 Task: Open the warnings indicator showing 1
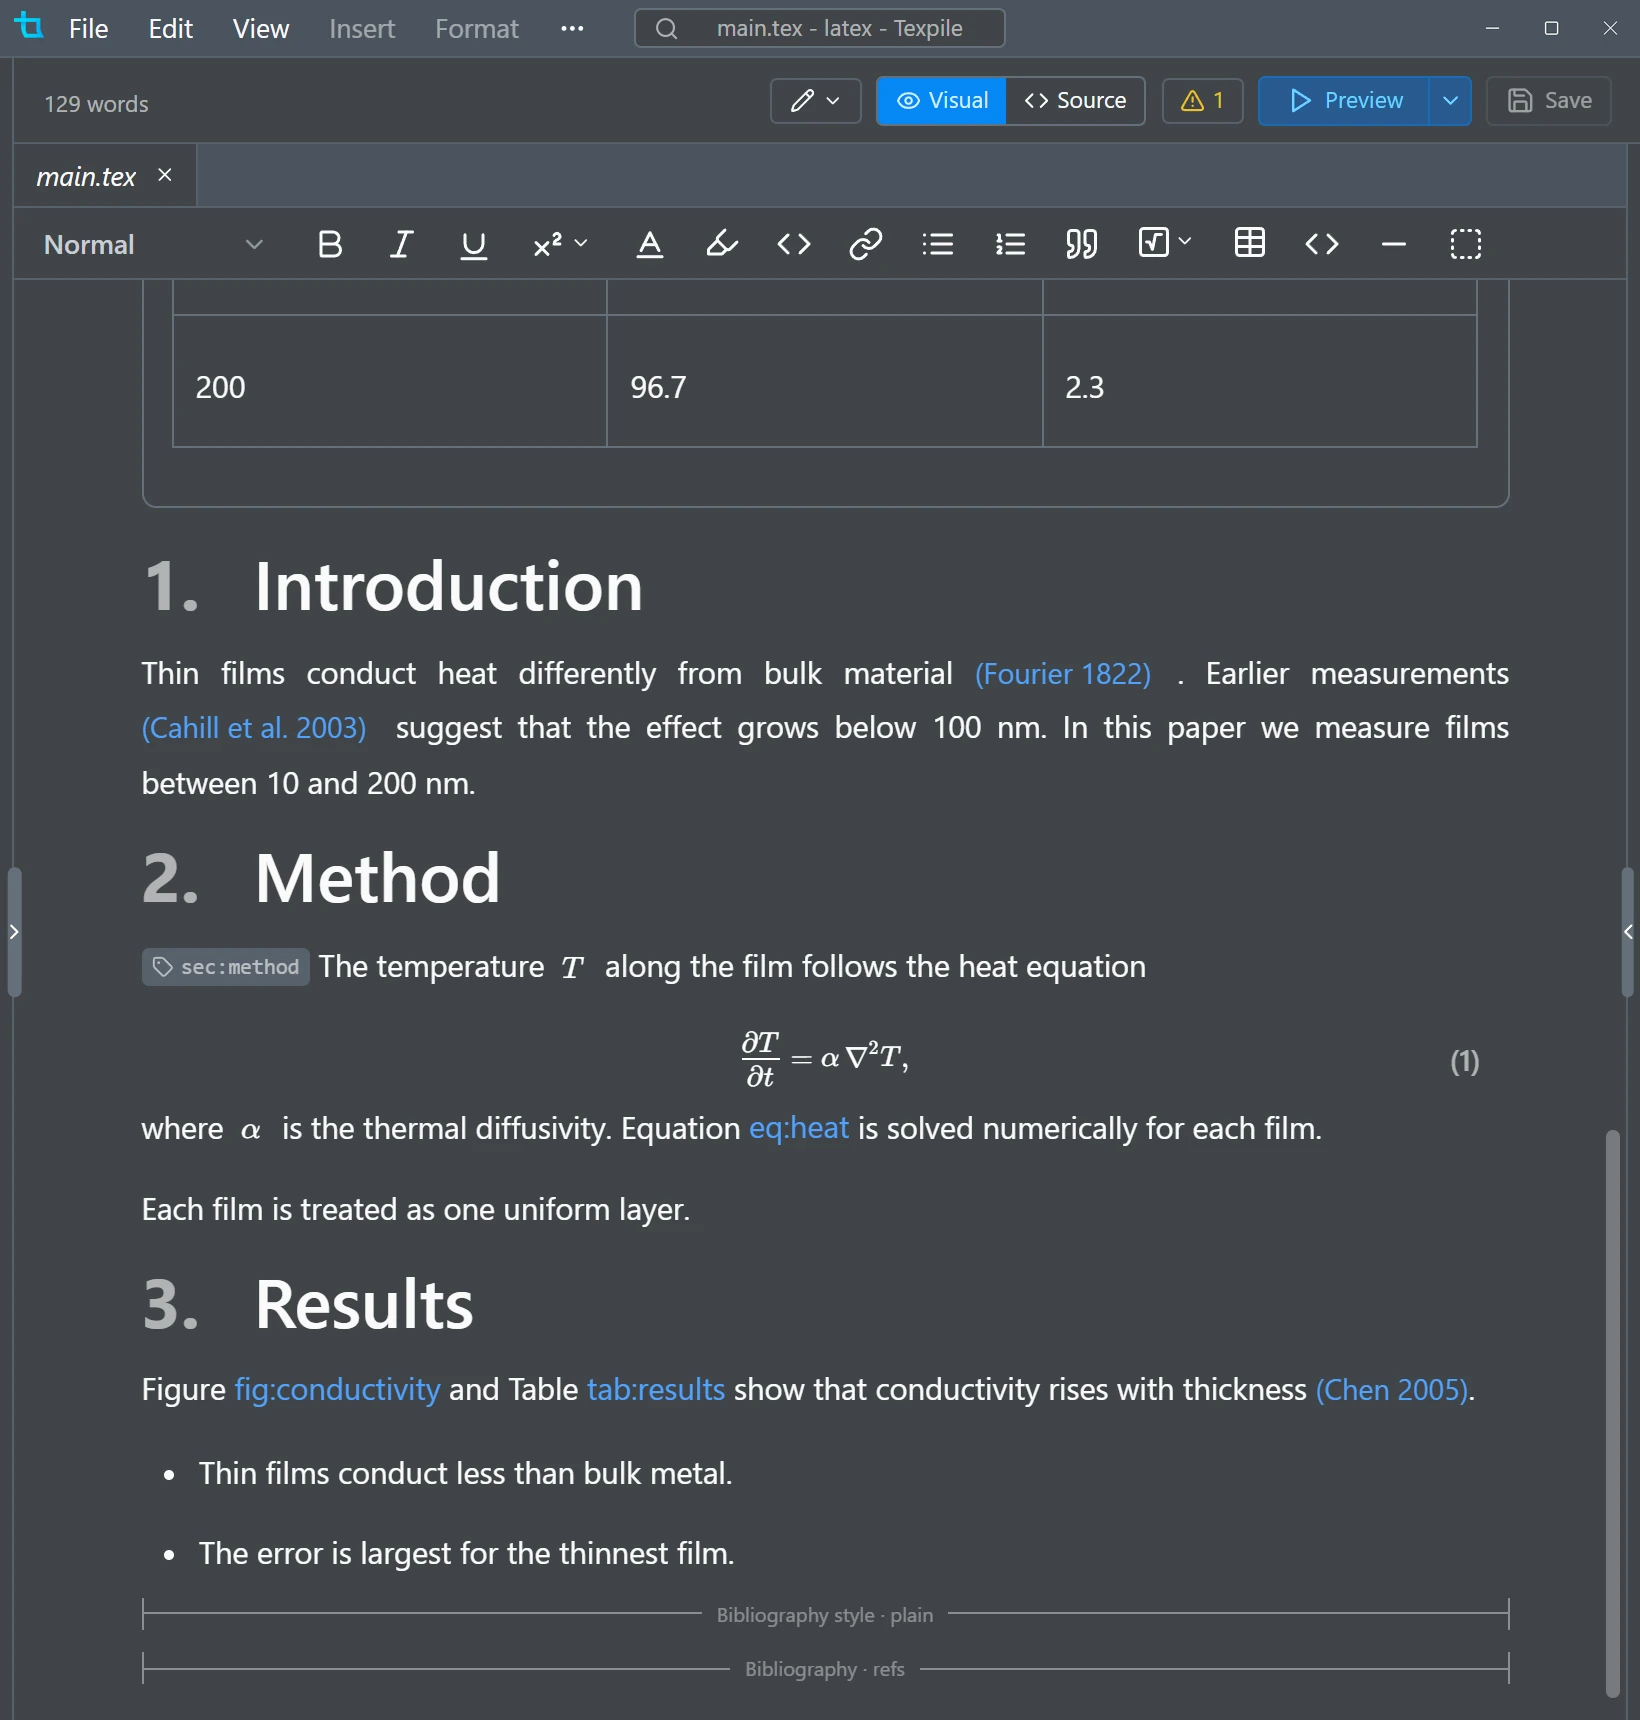(1202, 101)
